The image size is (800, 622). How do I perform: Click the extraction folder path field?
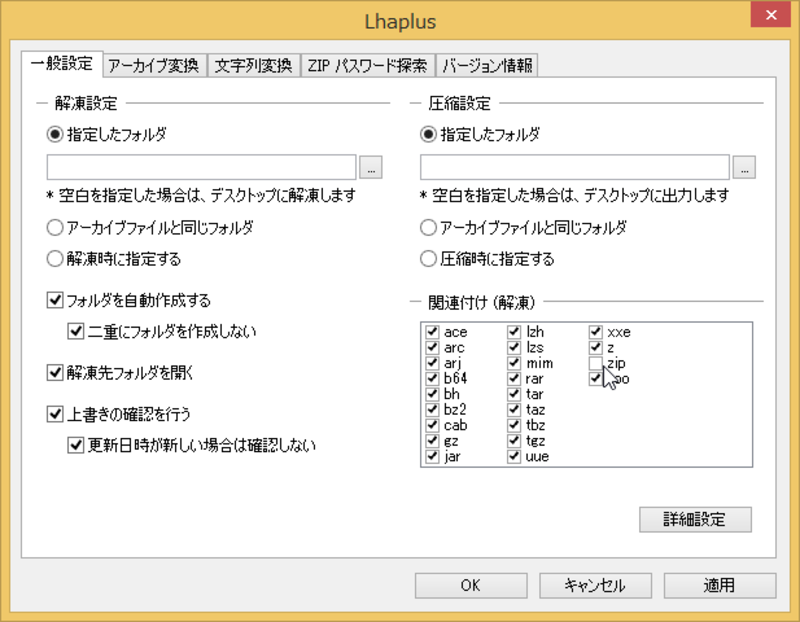202,167
